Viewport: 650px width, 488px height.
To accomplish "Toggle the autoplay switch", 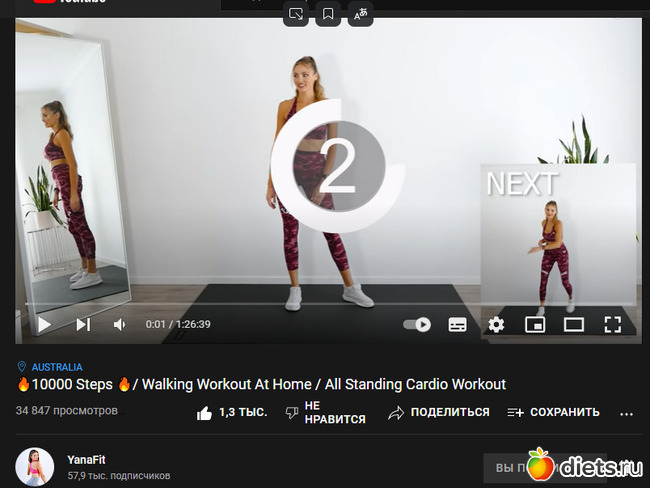I will click(417, 324).
